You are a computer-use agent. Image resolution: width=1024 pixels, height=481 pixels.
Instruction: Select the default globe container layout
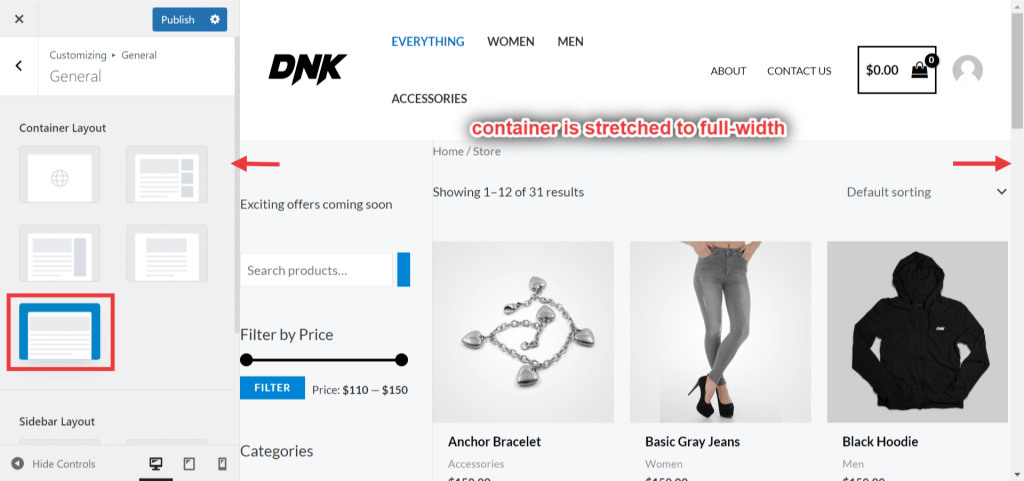click(59, 174)
